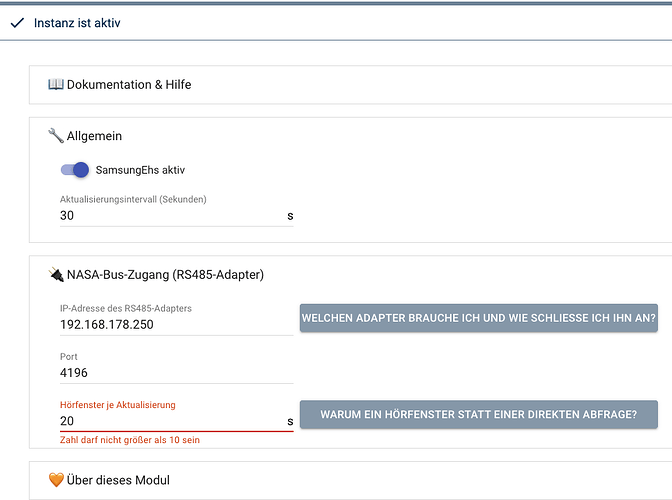The width and height of the screenshot is (672, 500).
Task: Click the IP-Adresse field with 192.168.178.250
Action: (x=177, y=325)
